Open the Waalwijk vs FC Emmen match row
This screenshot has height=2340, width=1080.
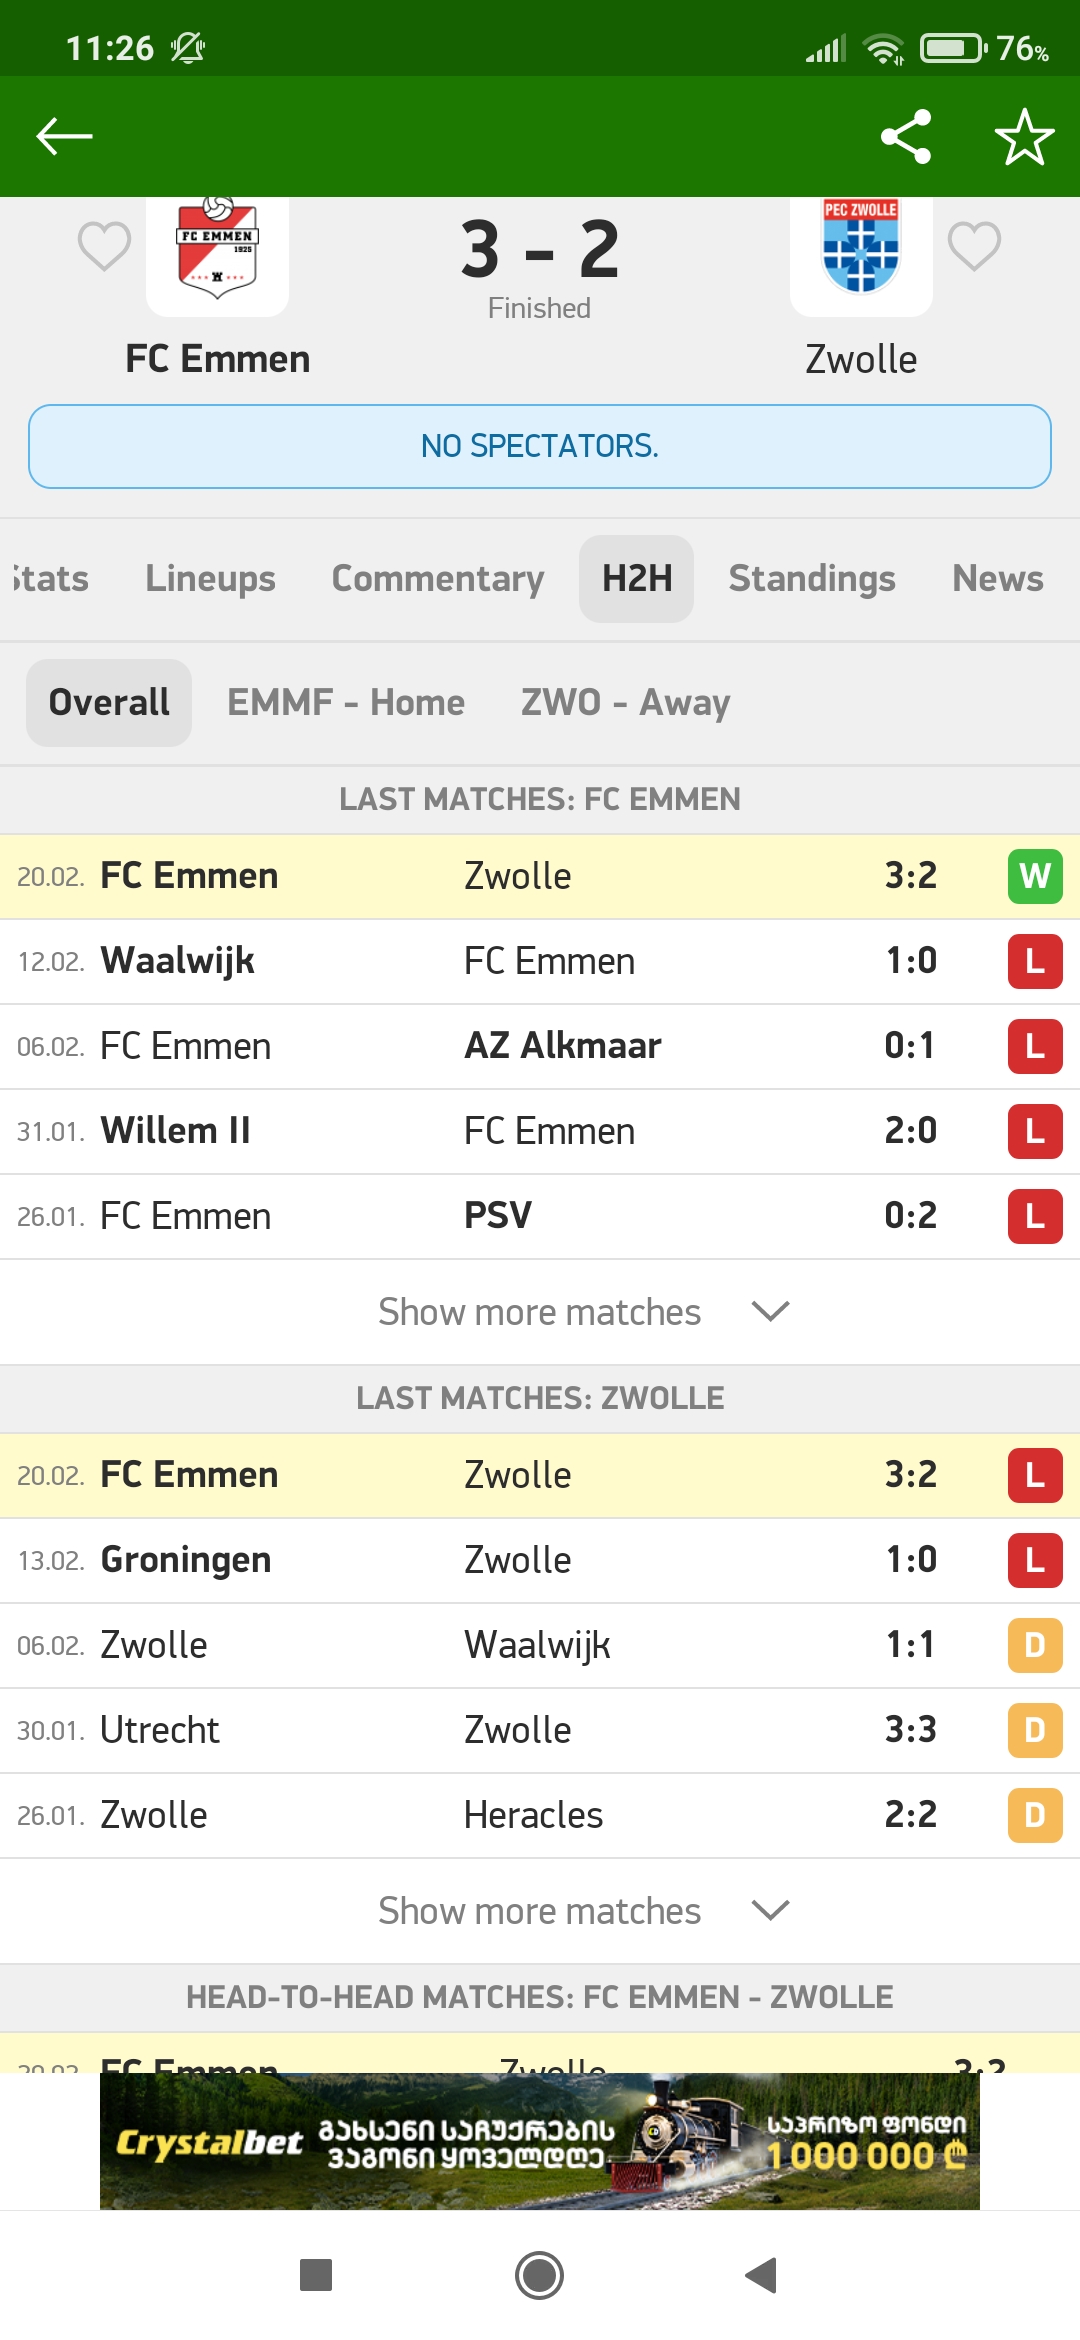coord(540,960)
